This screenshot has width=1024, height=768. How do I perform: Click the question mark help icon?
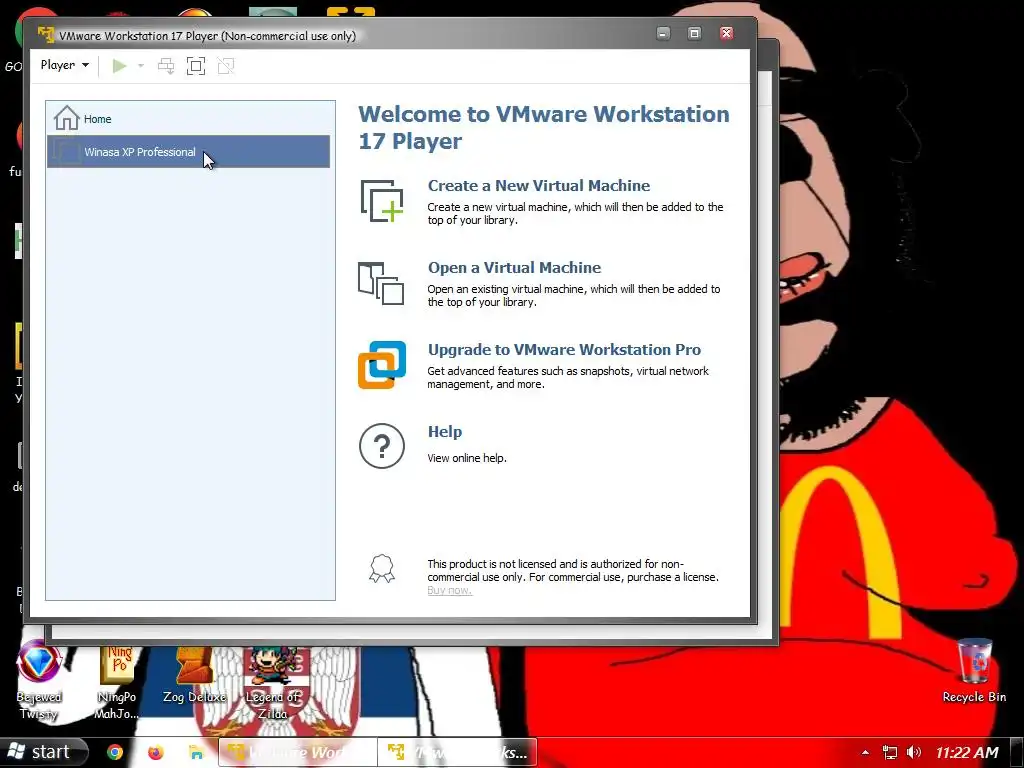[381, 446]
